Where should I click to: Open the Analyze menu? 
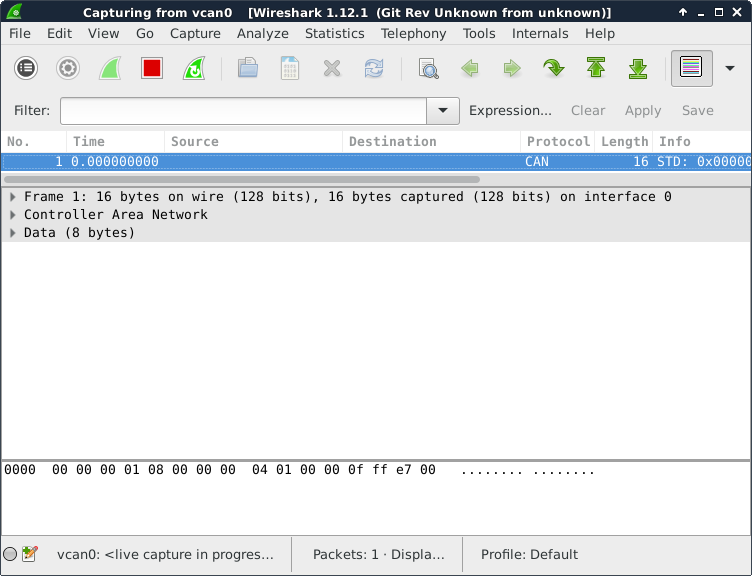coord(263,34)
